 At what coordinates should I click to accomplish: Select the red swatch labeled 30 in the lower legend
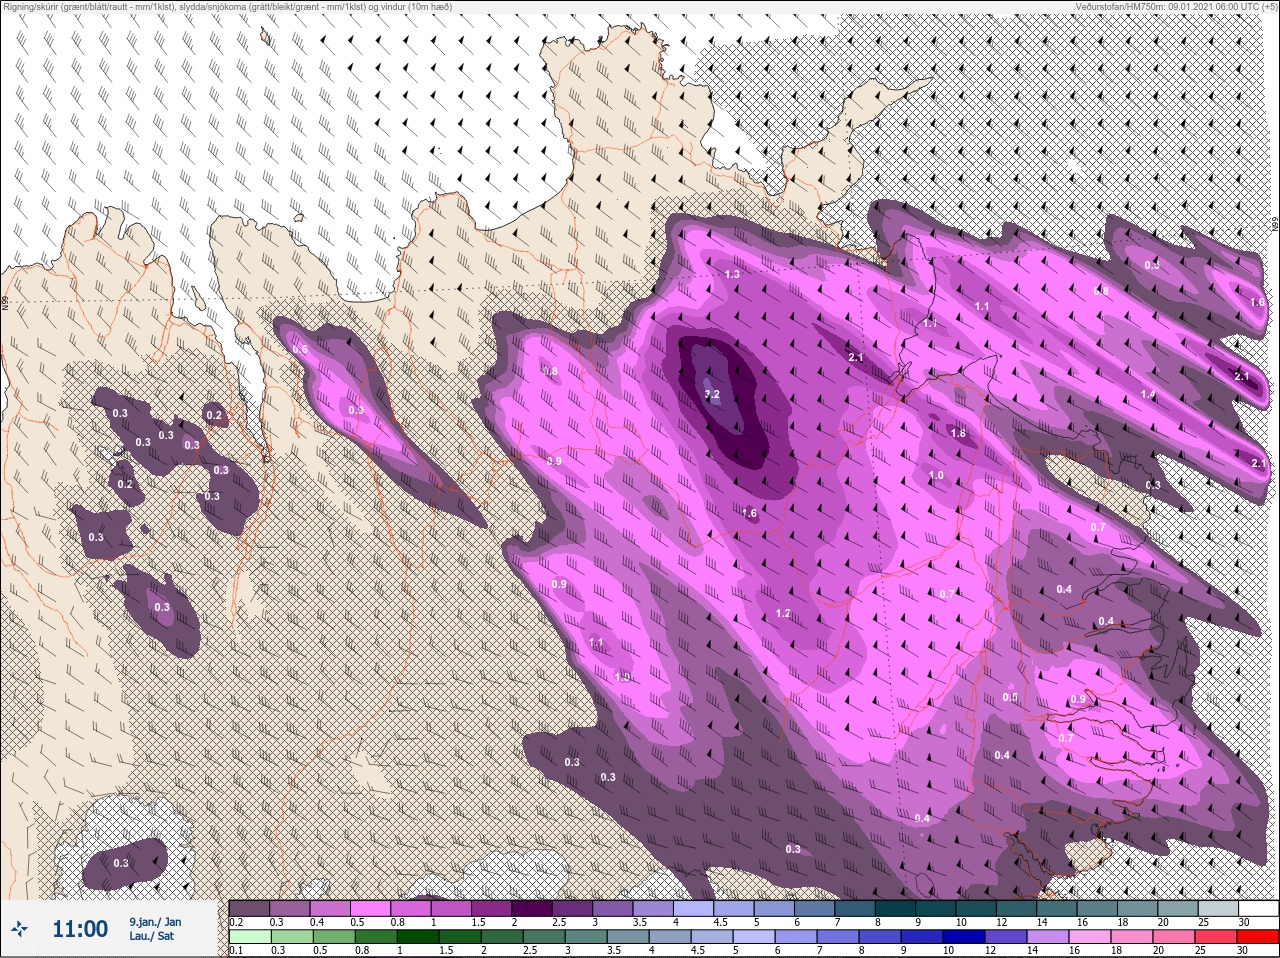pos(1258,937)
